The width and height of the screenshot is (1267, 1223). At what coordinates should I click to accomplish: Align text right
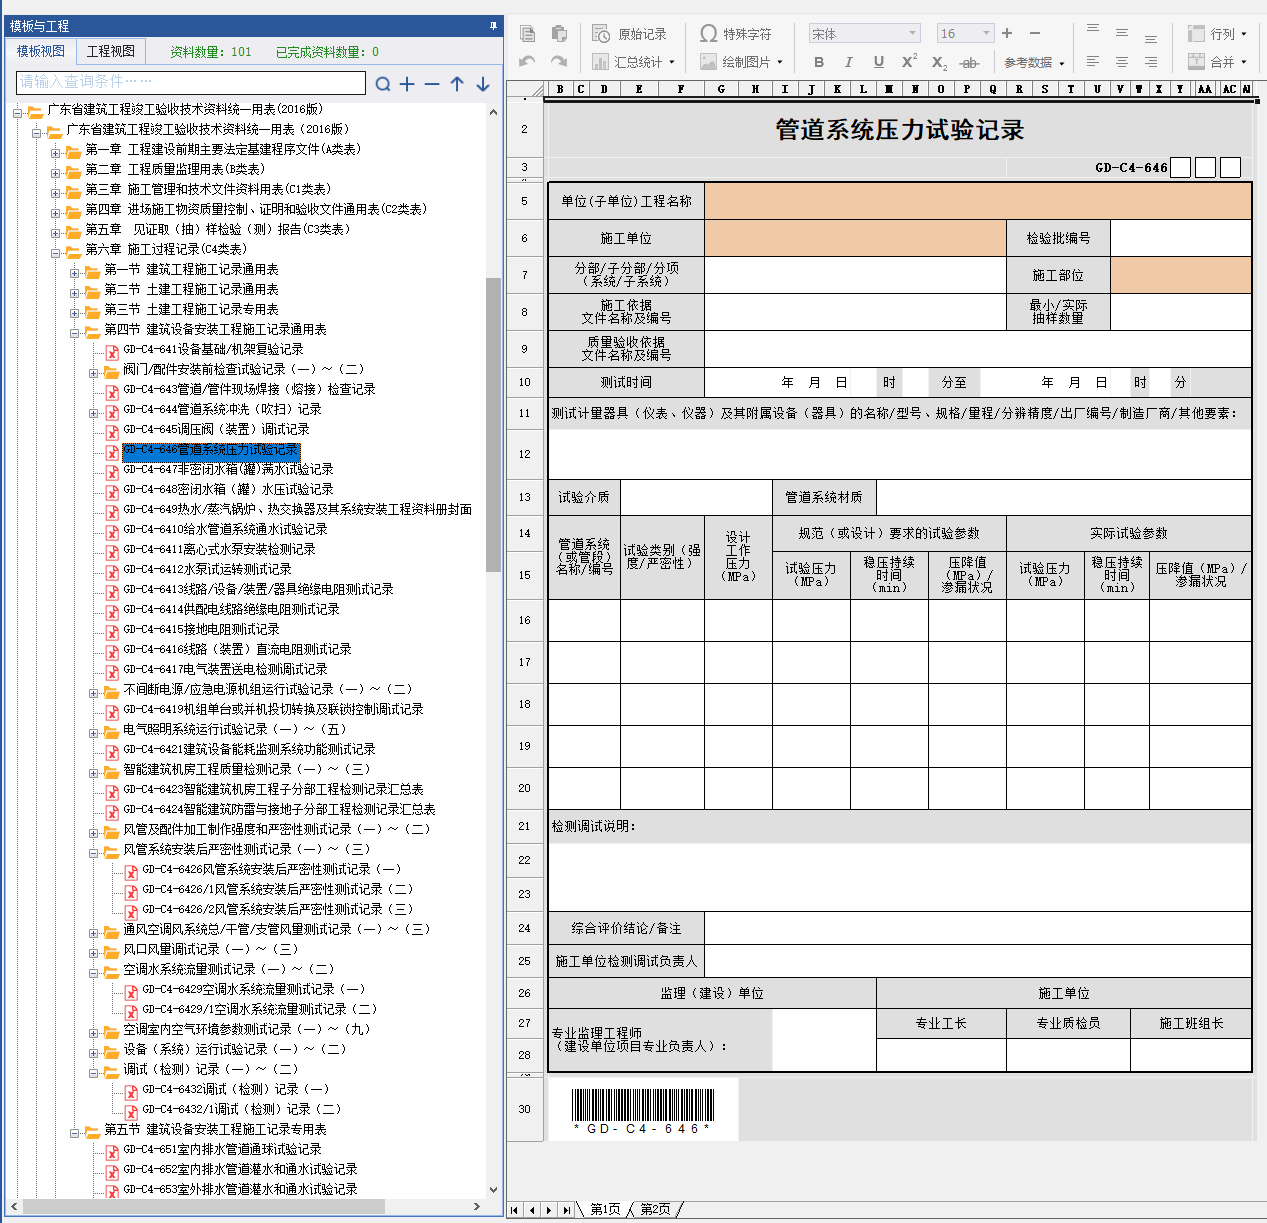(x=1151, y=62)
